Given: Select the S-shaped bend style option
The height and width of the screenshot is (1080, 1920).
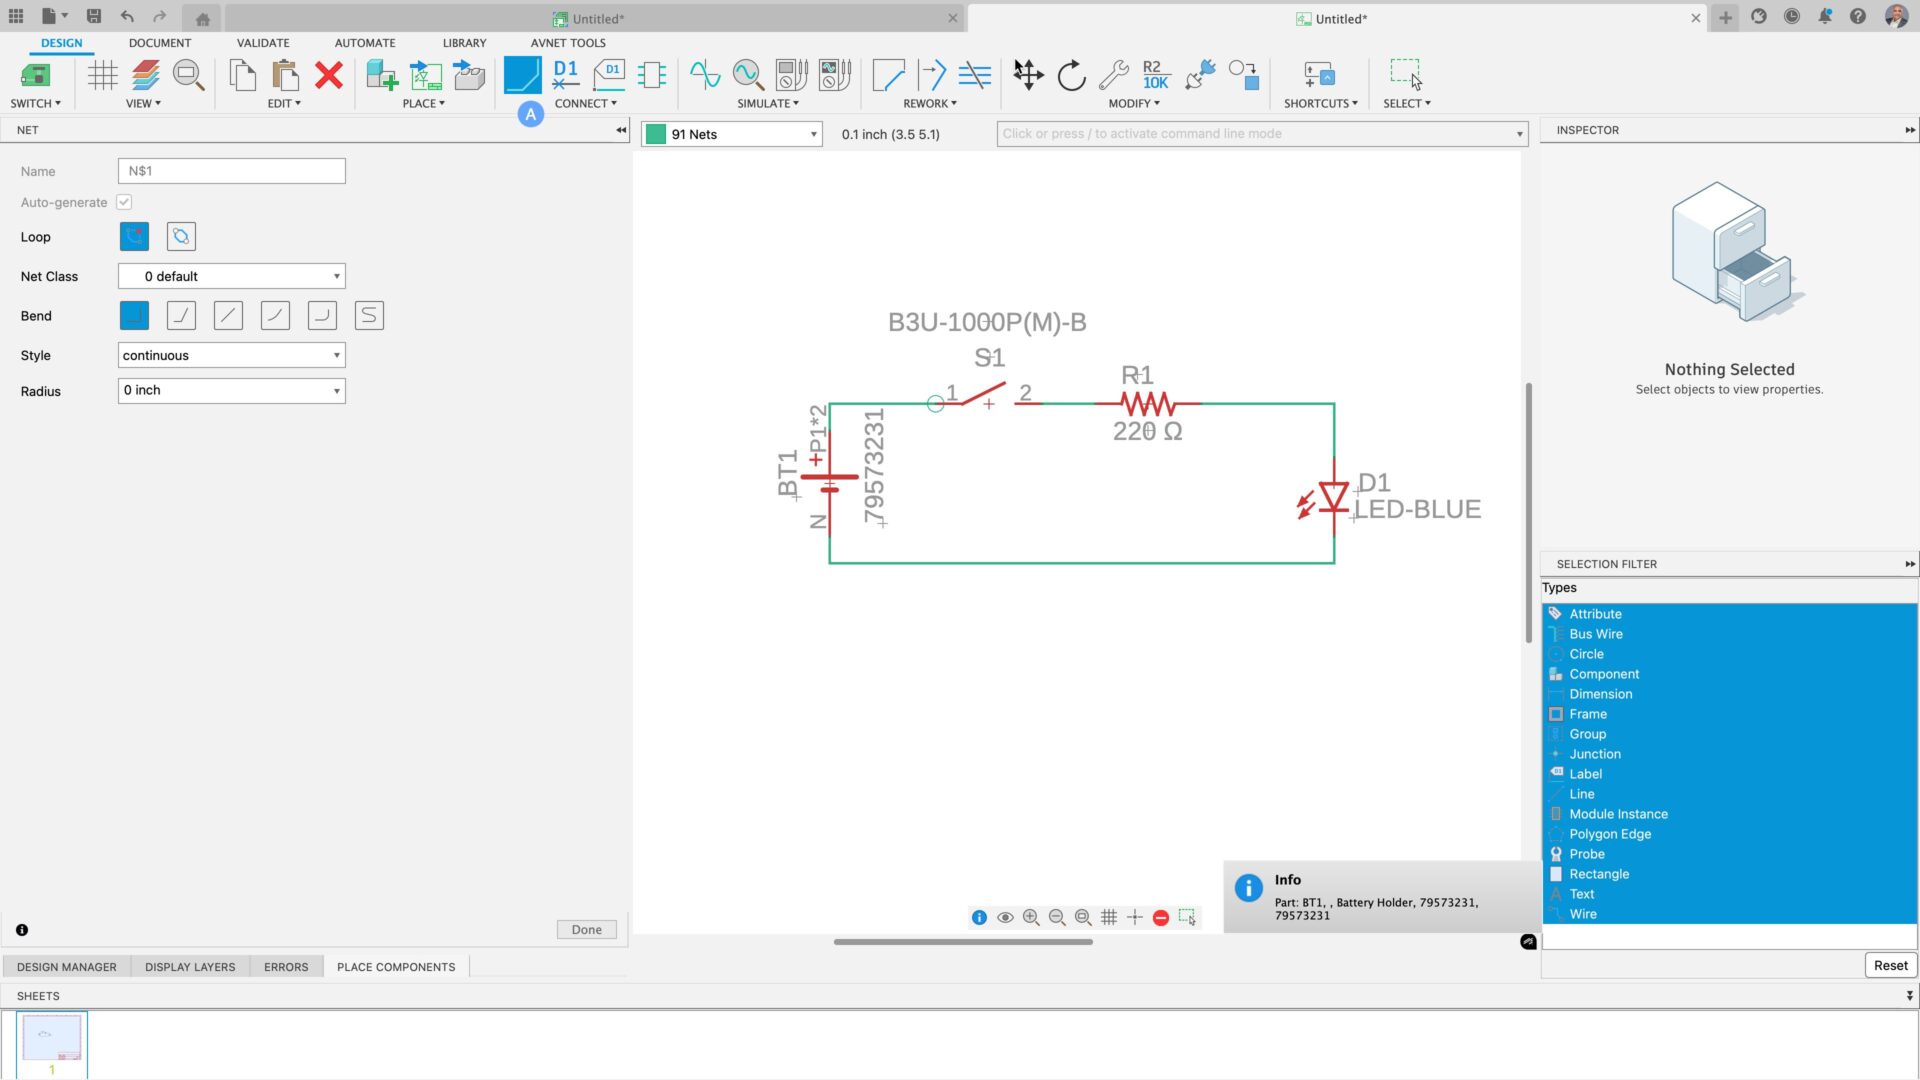Looking at the screenshot, I should coord(369,315).
